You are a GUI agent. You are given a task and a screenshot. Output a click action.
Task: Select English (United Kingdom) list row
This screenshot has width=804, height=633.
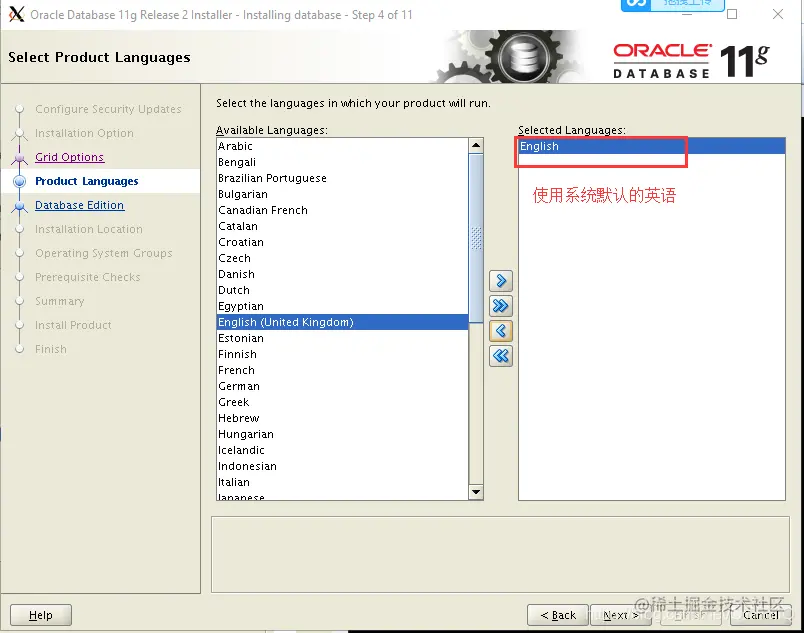coord(343,322)
